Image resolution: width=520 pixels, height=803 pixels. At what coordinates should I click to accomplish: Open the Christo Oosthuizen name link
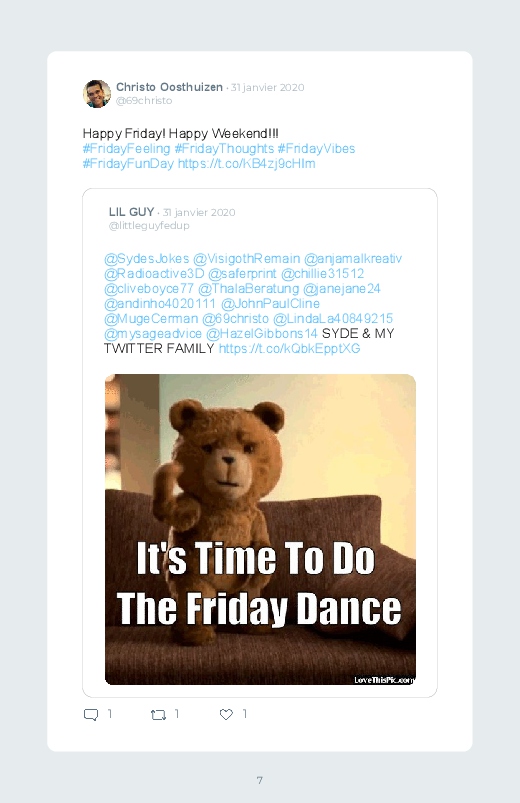(x=170, y=87)
